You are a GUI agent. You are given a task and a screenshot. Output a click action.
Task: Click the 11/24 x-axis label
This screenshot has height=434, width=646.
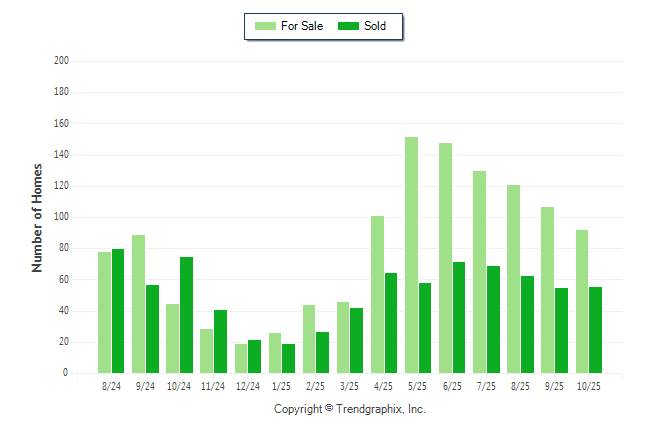[213, 387]
